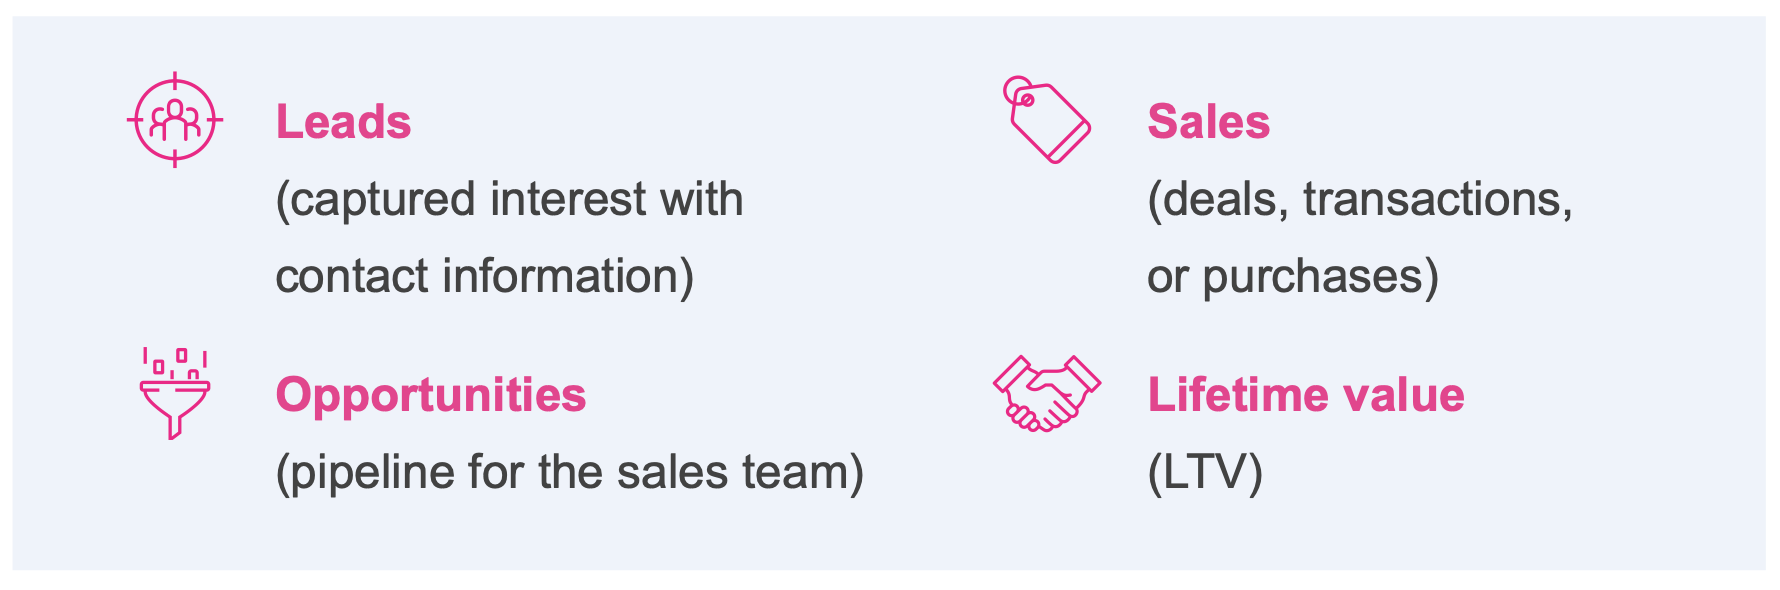
Task: Click the Lifetime value handshake icon
Action: coord(1047,393)
